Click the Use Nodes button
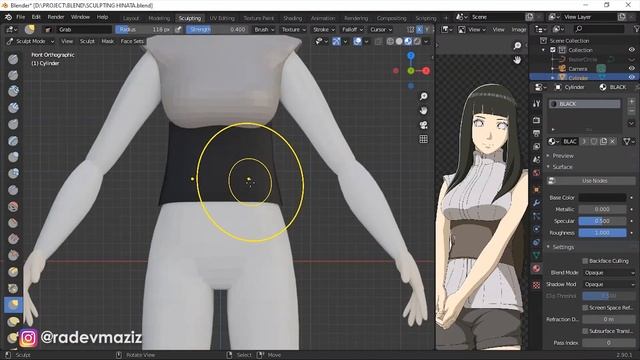Image resolution: width=640 pixels, height=360 pixels. [591, 181]
